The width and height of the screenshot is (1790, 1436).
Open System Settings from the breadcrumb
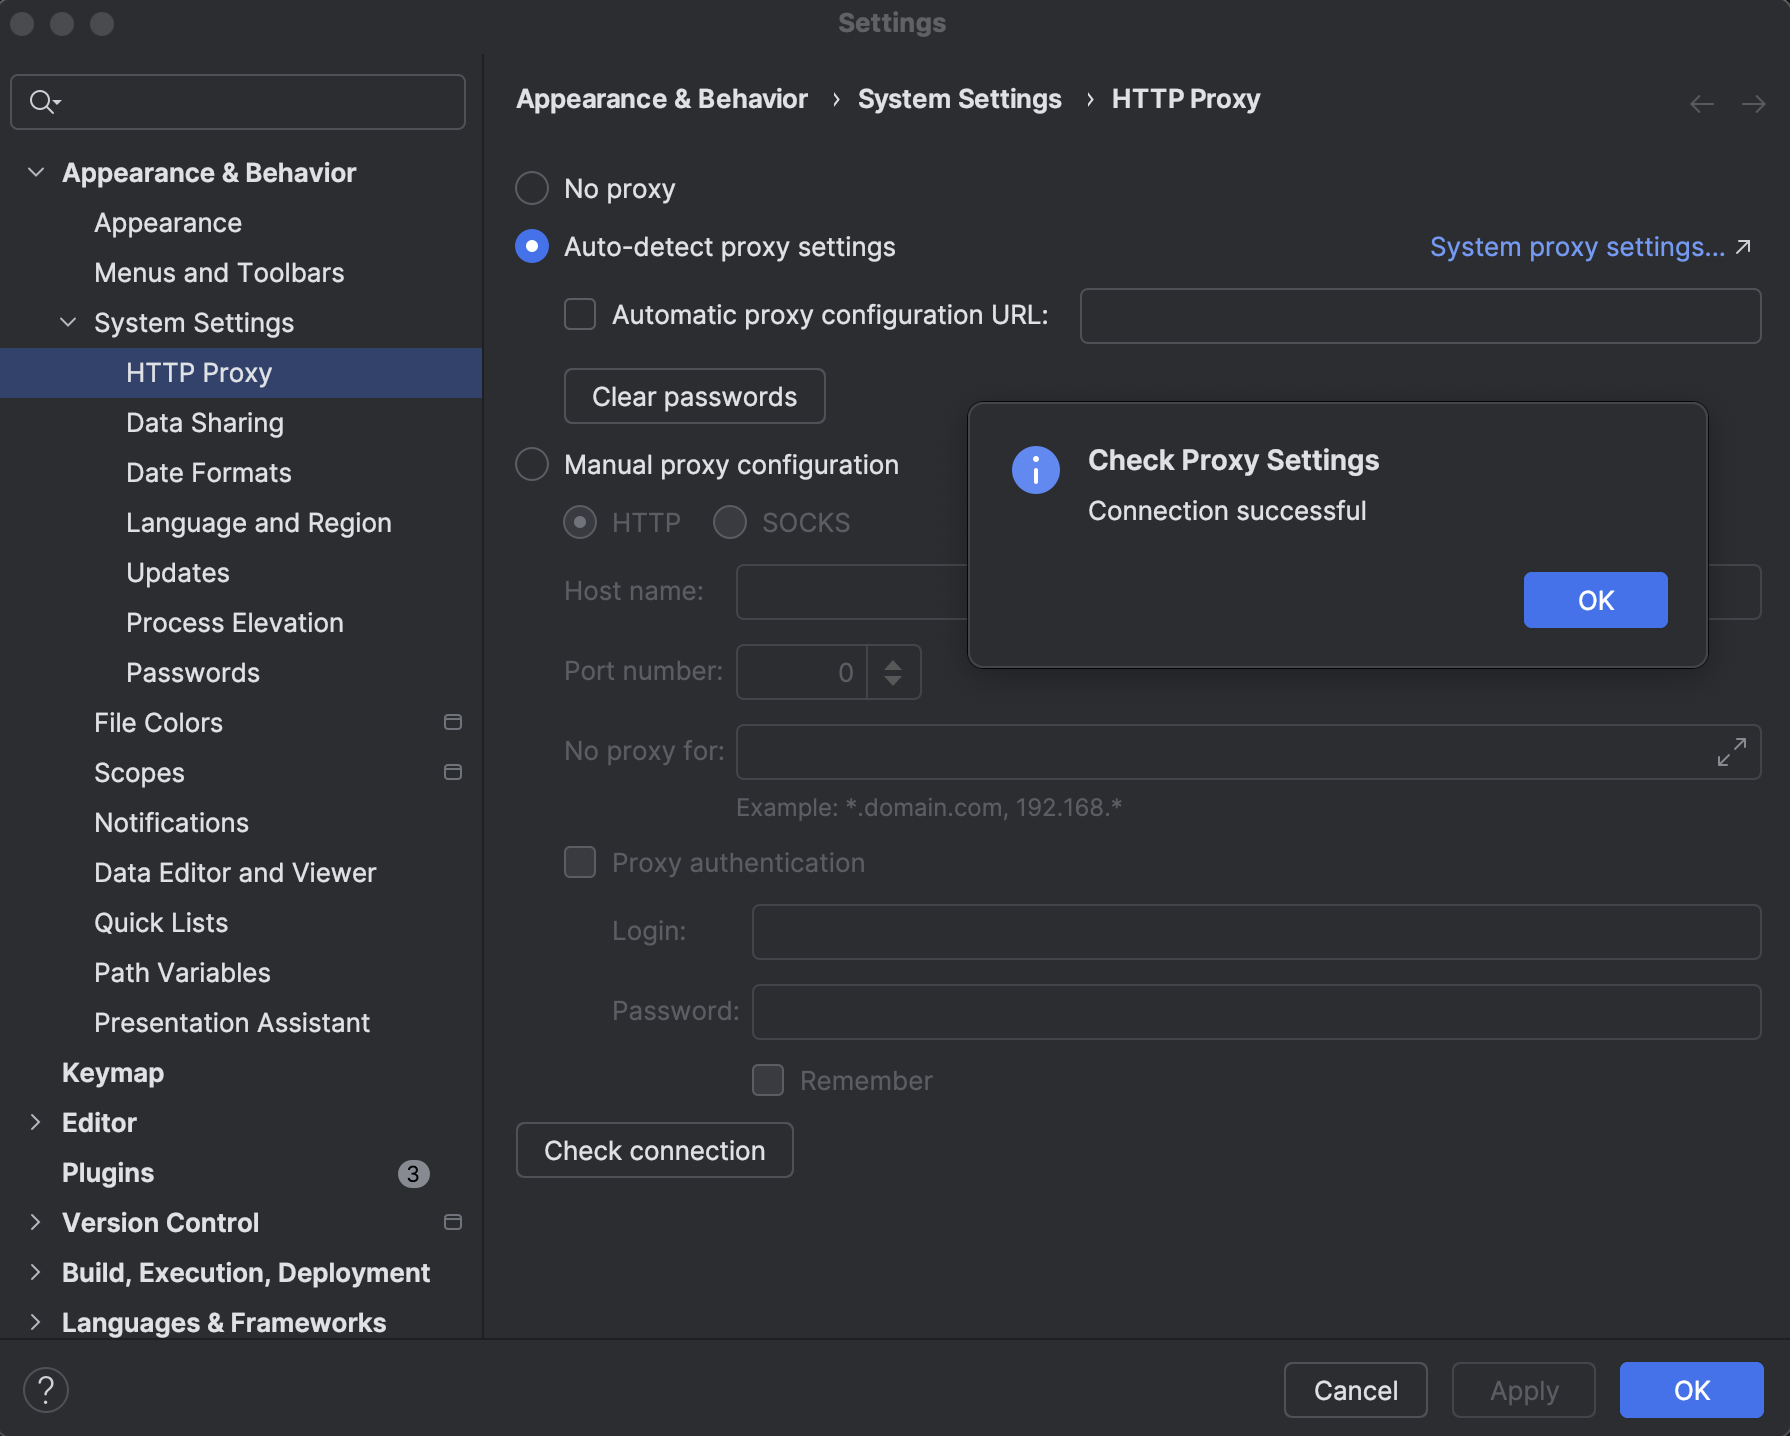tap(959, 99)
